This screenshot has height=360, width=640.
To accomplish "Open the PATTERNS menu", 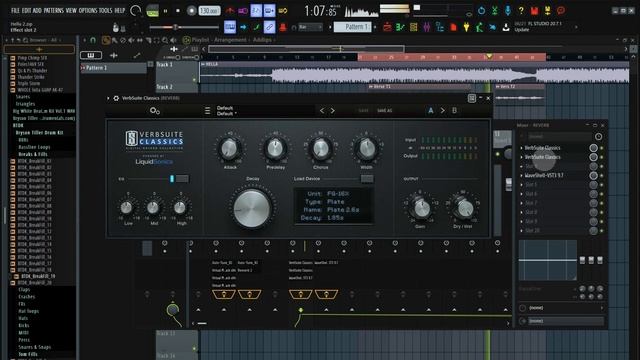I will 53,10.
